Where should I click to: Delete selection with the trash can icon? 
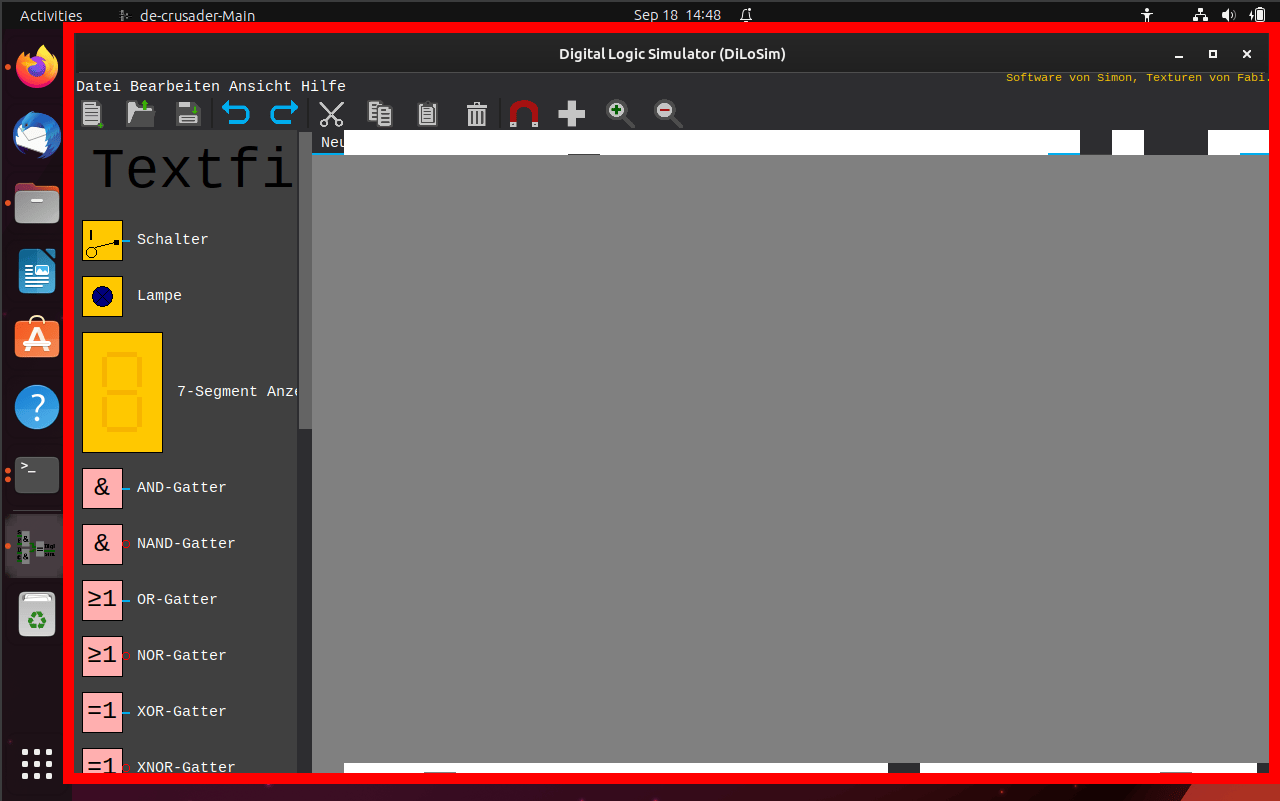(x=476, y=114)
